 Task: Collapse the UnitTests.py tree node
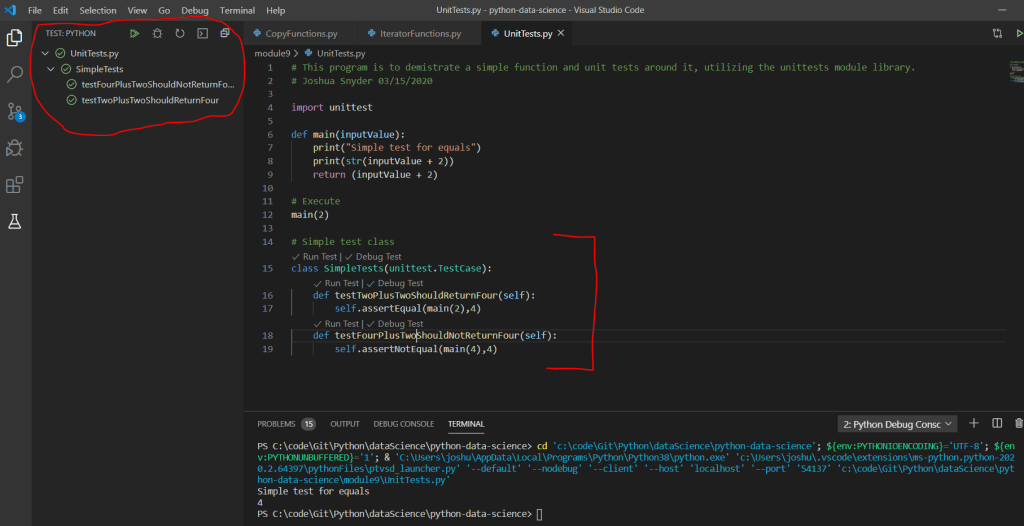(46, 53)
